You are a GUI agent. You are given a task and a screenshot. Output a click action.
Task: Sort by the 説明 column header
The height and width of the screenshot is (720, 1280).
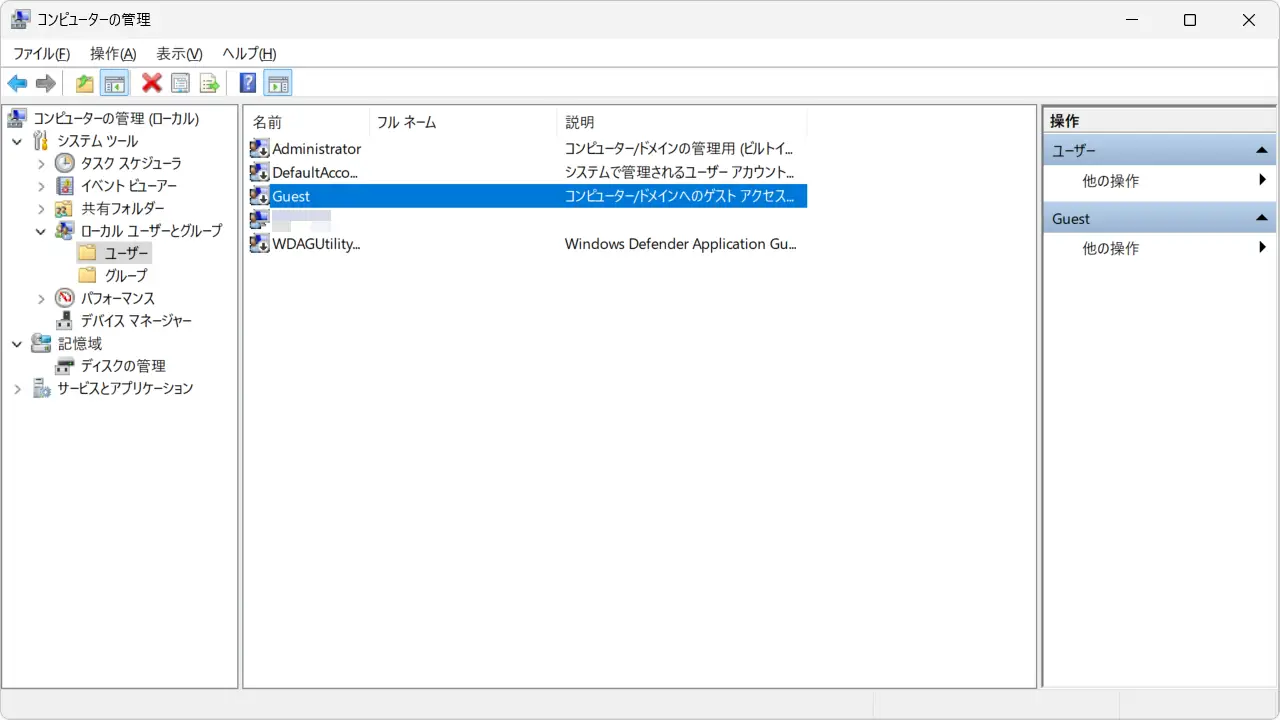pyautogui.click(x=682, y=122)
